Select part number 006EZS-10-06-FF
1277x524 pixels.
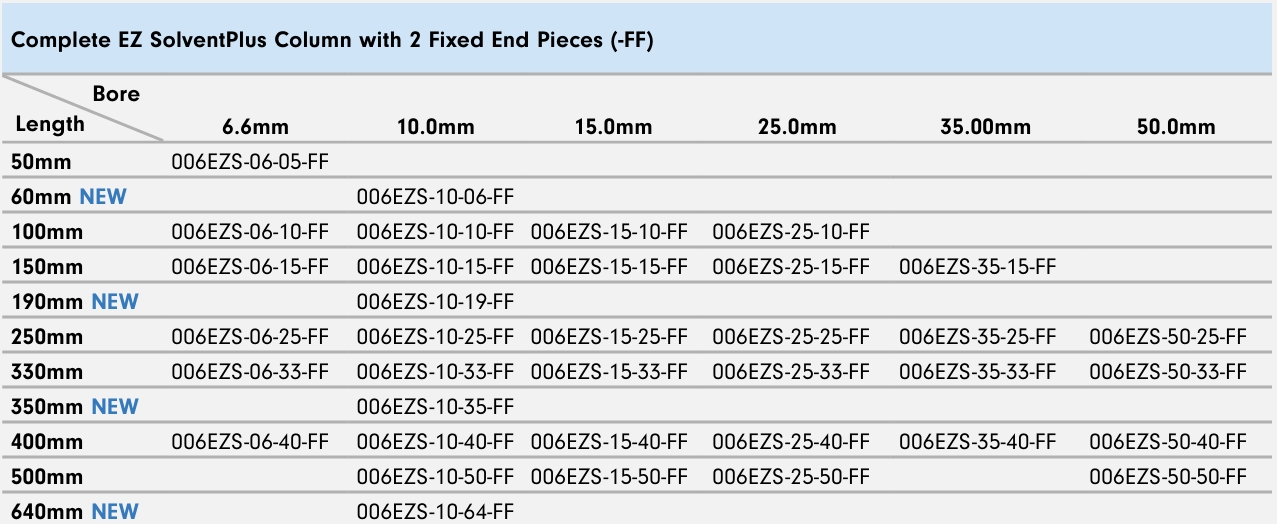click(x=435, y=197)
